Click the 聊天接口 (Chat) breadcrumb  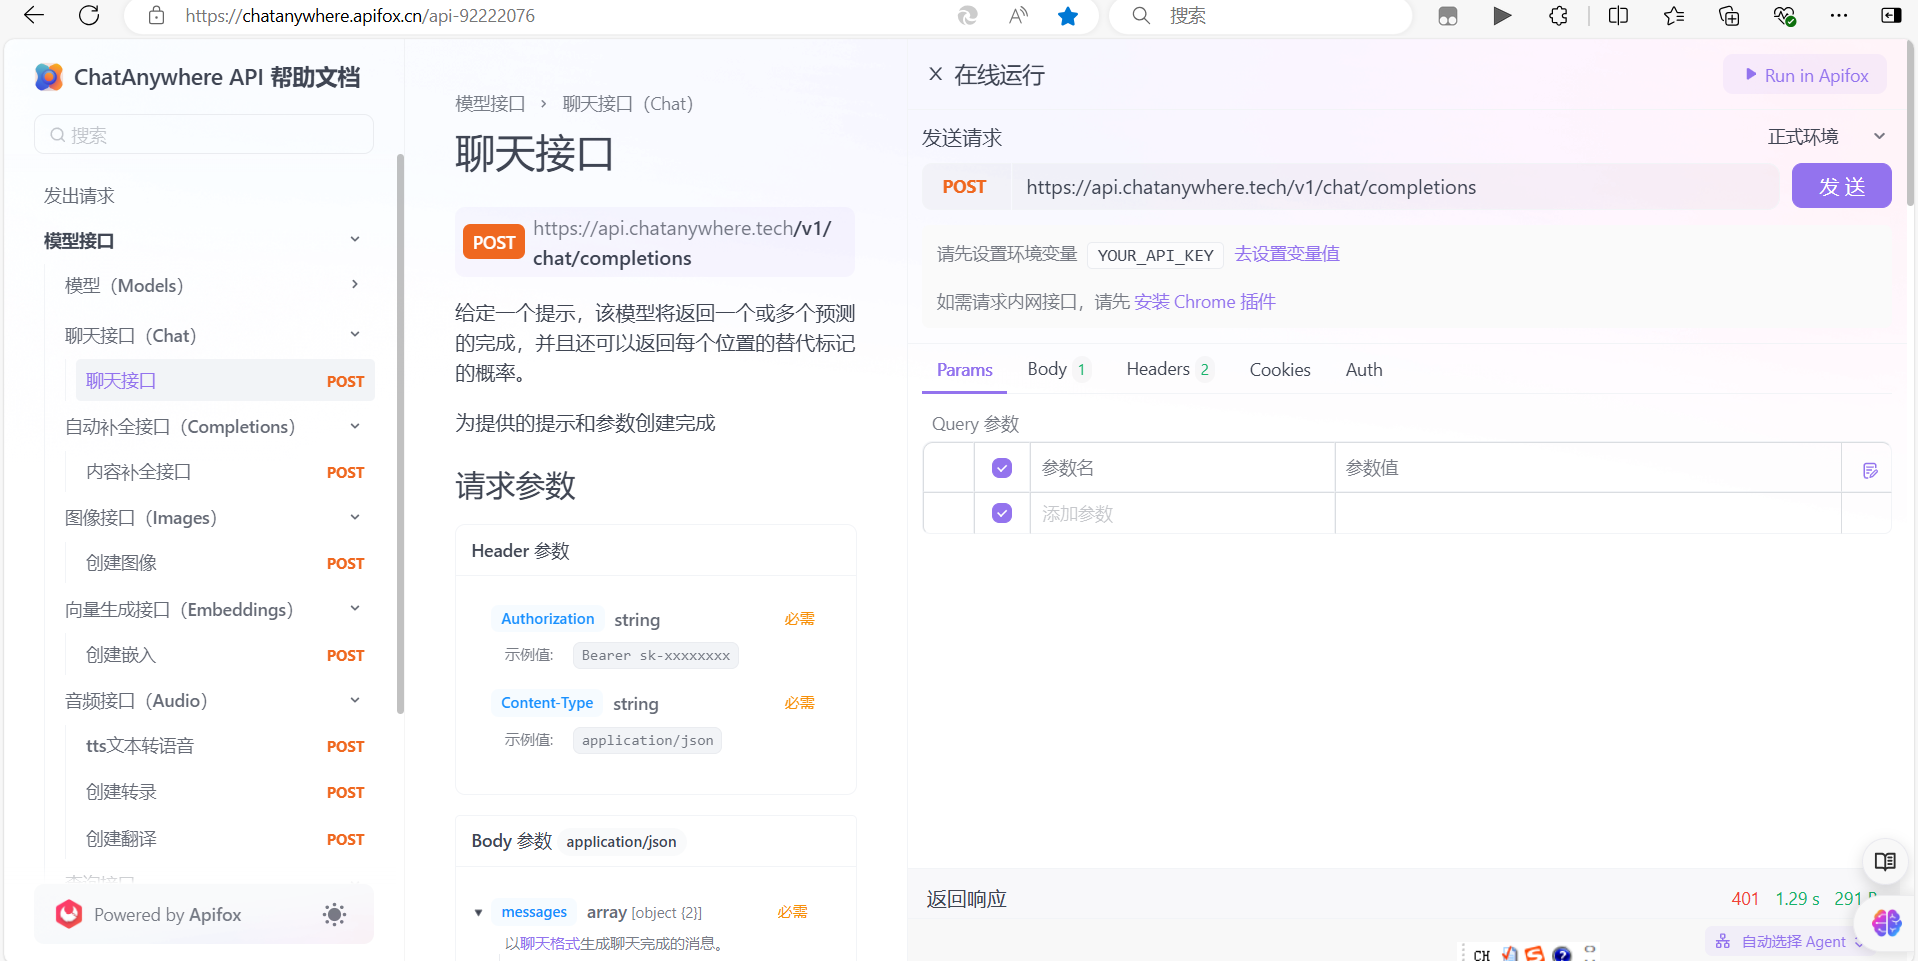coord(627,103)
